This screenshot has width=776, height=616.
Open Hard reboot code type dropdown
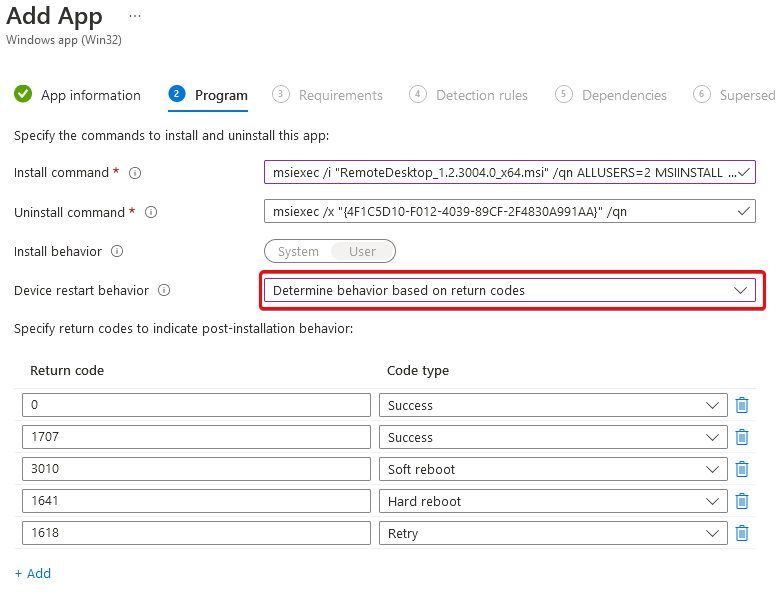[553, 501]
